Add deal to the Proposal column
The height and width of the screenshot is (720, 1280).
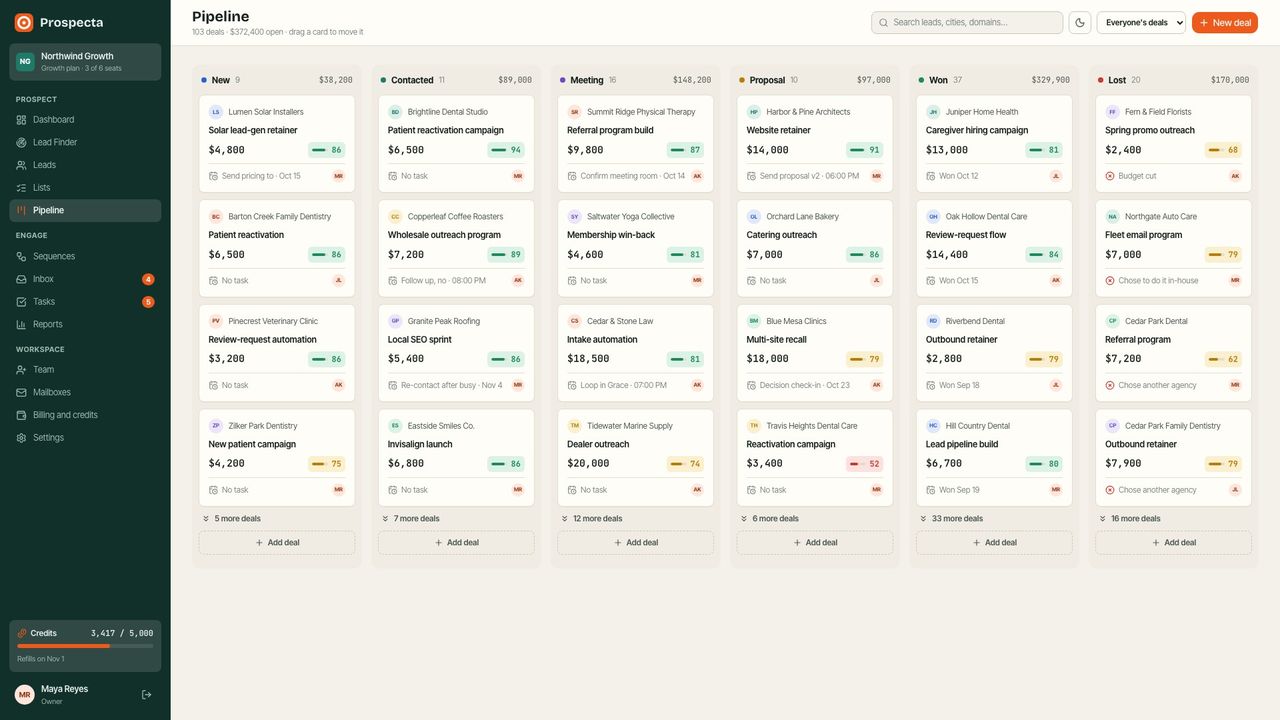[815, 543]
